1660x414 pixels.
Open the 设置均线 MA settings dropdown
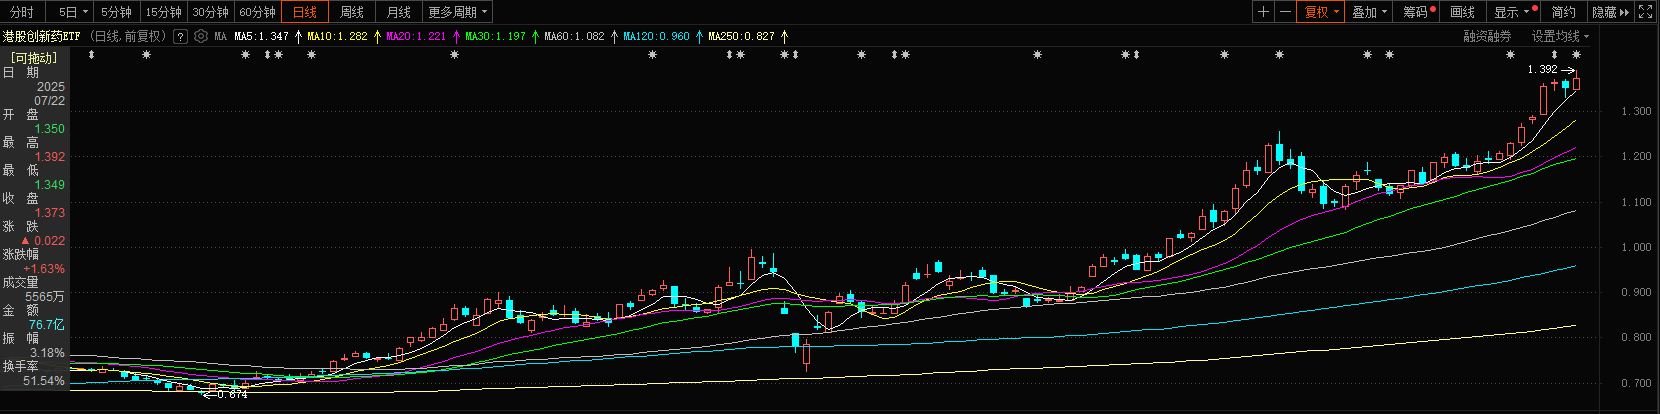(1560, 36)
